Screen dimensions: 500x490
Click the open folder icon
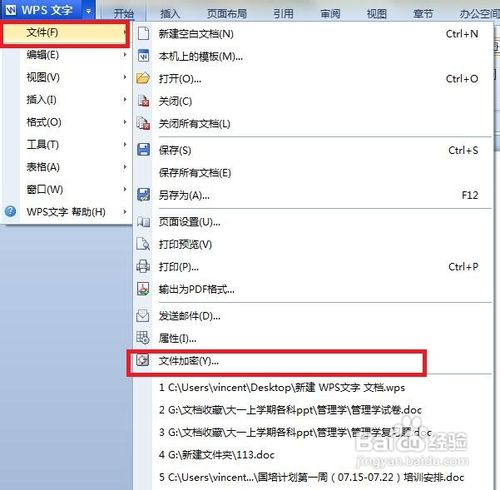143,78
